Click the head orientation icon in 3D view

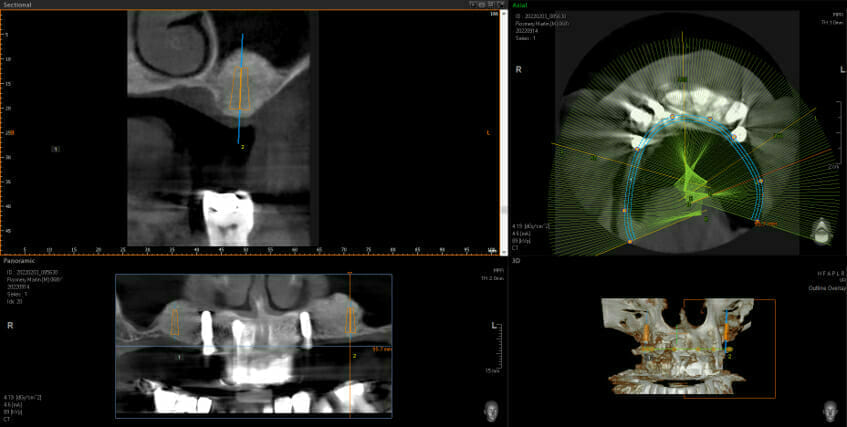[x=828, y=410]
